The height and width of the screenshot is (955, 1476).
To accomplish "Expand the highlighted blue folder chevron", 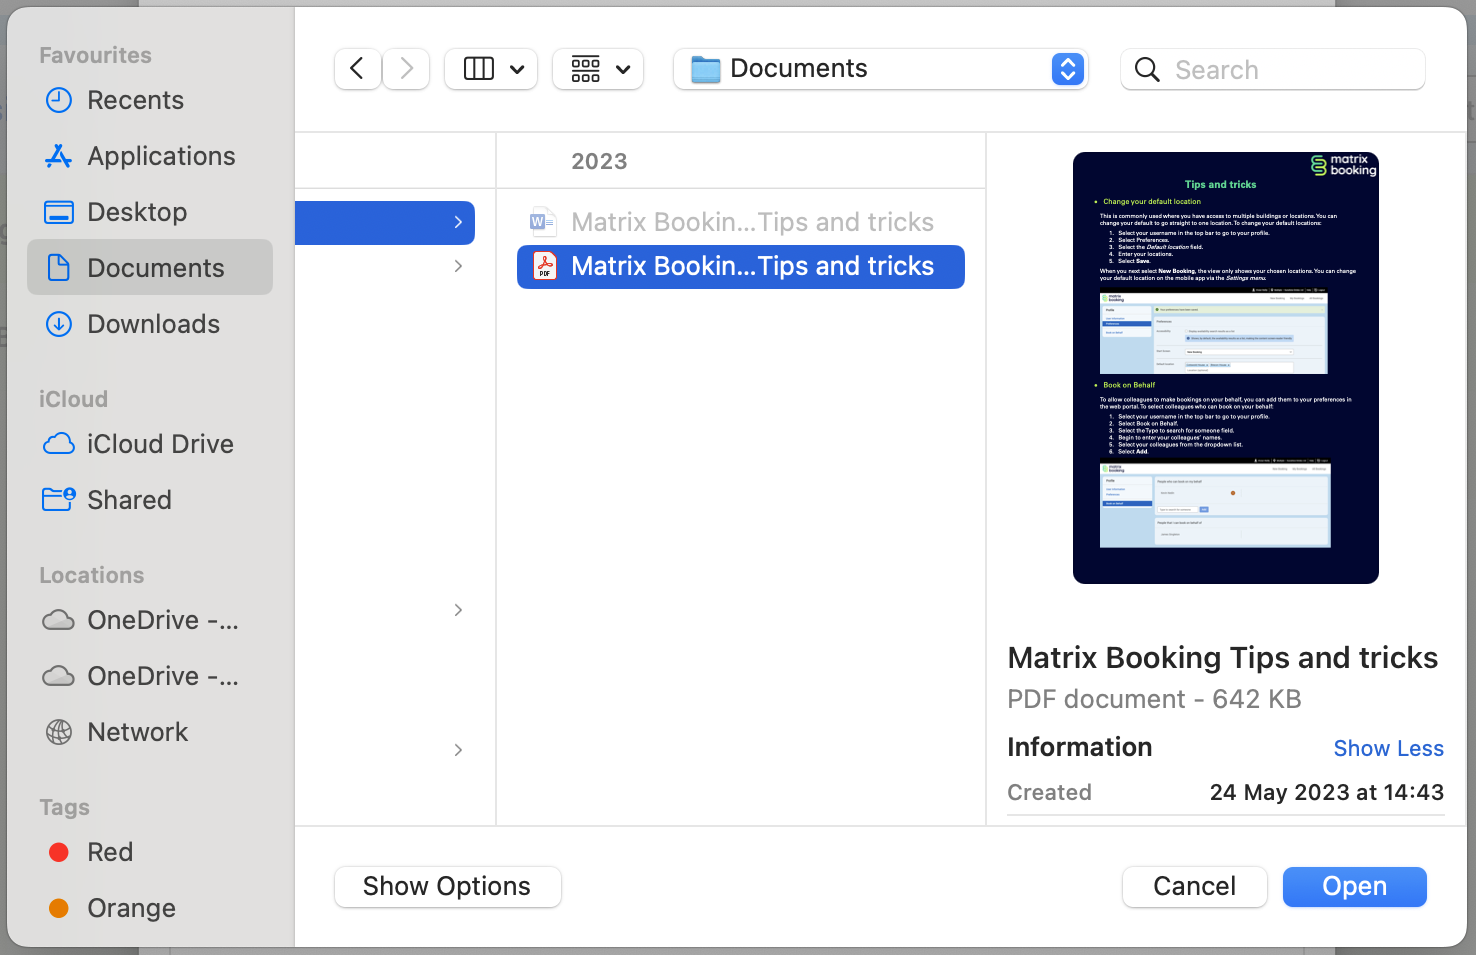I will click(458, 222).
